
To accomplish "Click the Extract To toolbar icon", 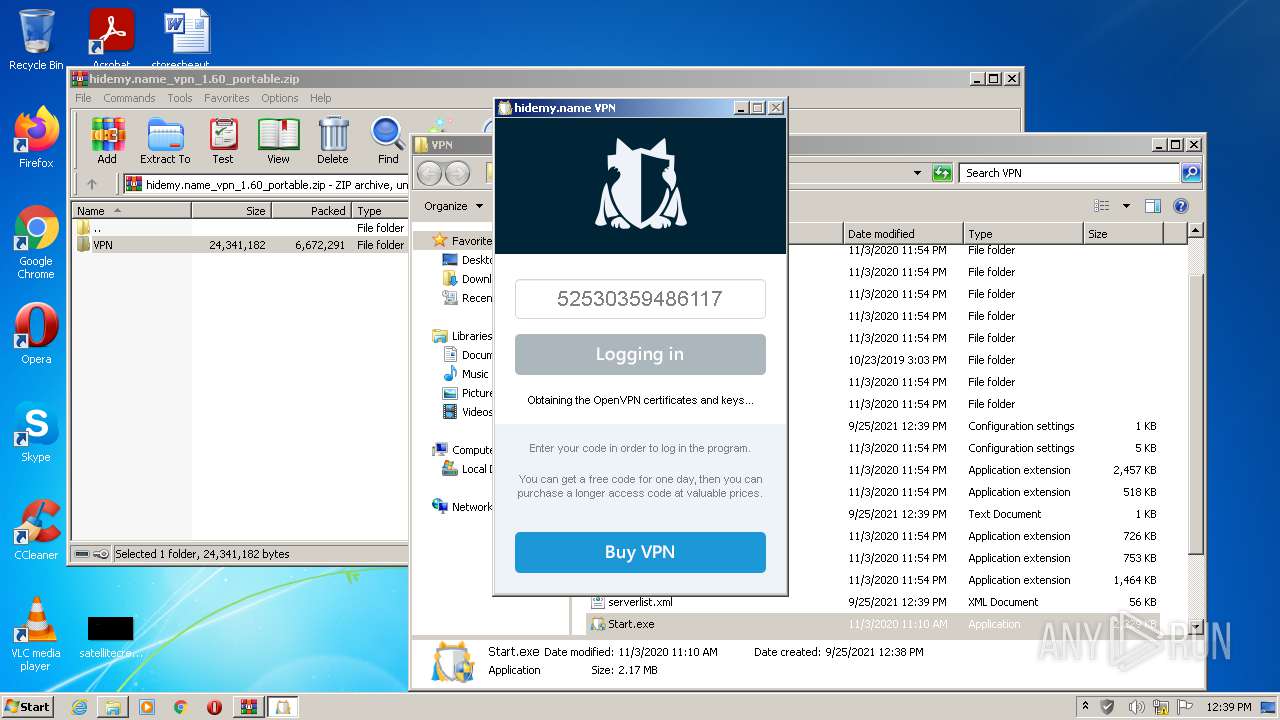I will click(165, 140).
